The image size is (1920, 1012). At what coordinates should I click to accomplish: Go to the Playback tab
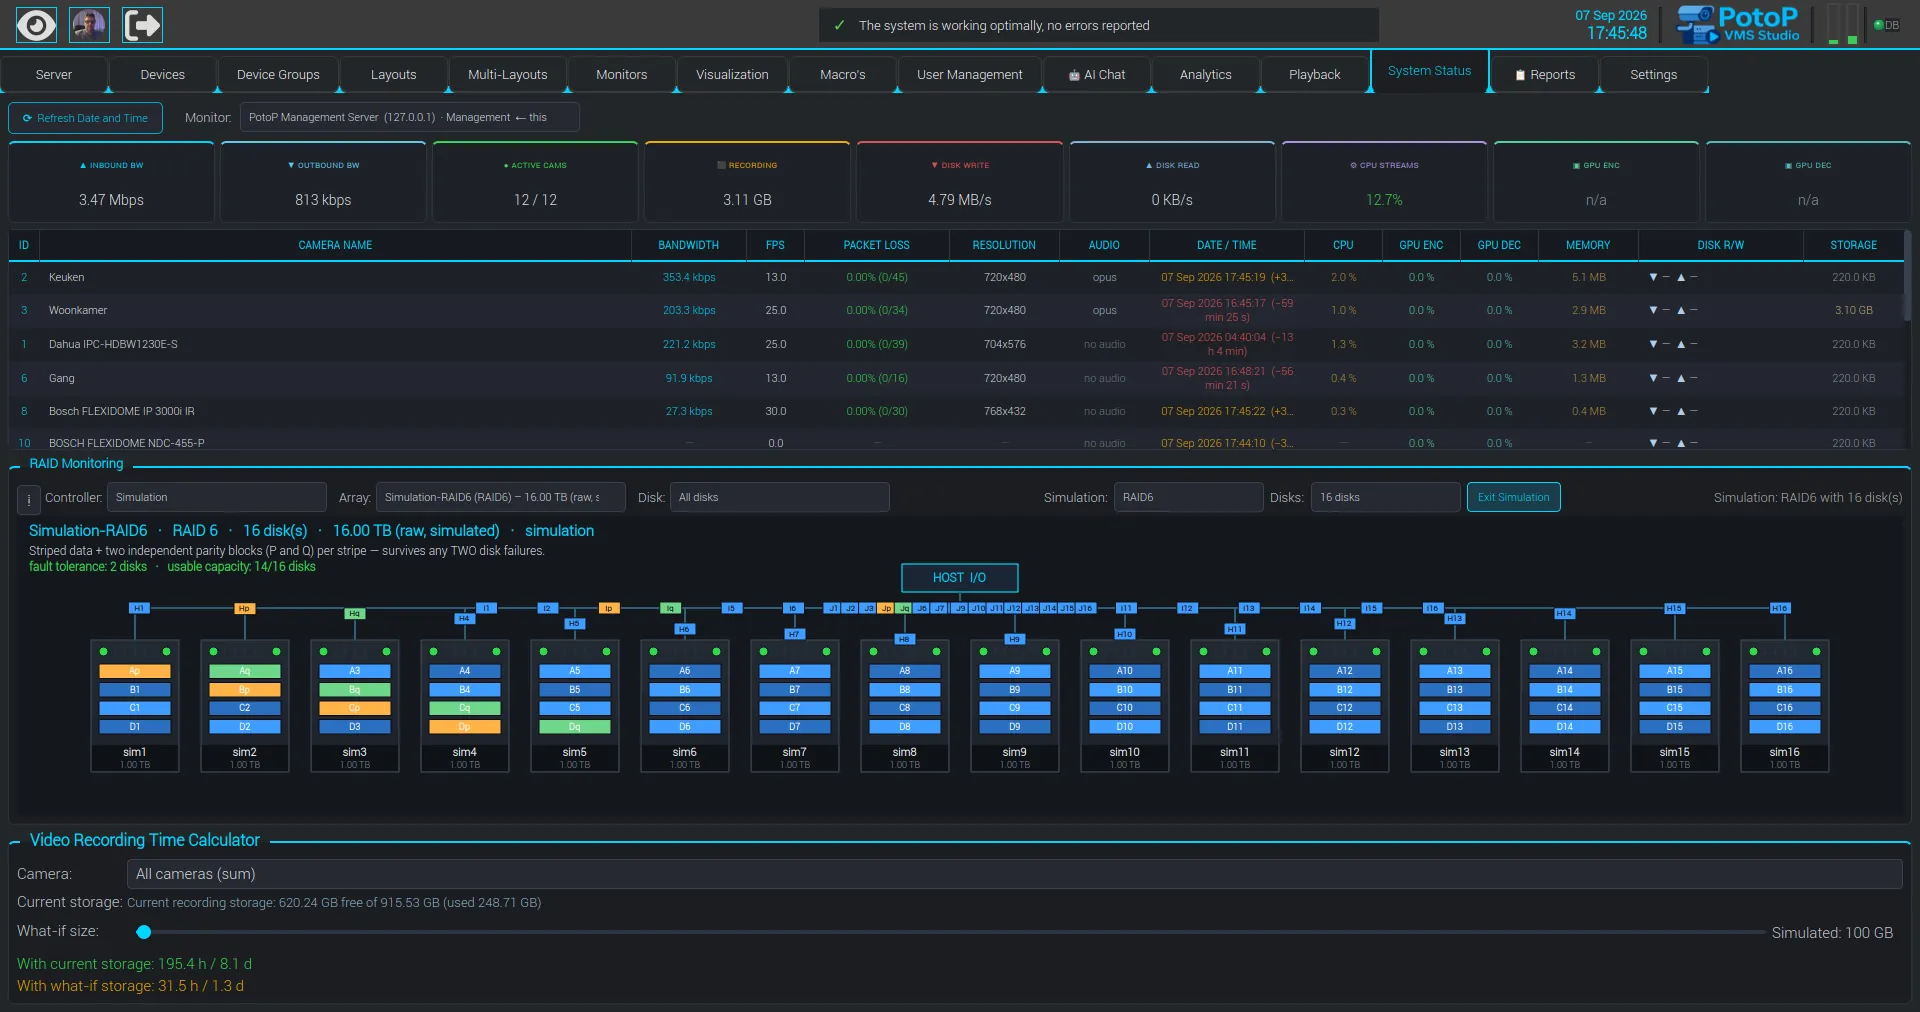tap(1315, 75)
